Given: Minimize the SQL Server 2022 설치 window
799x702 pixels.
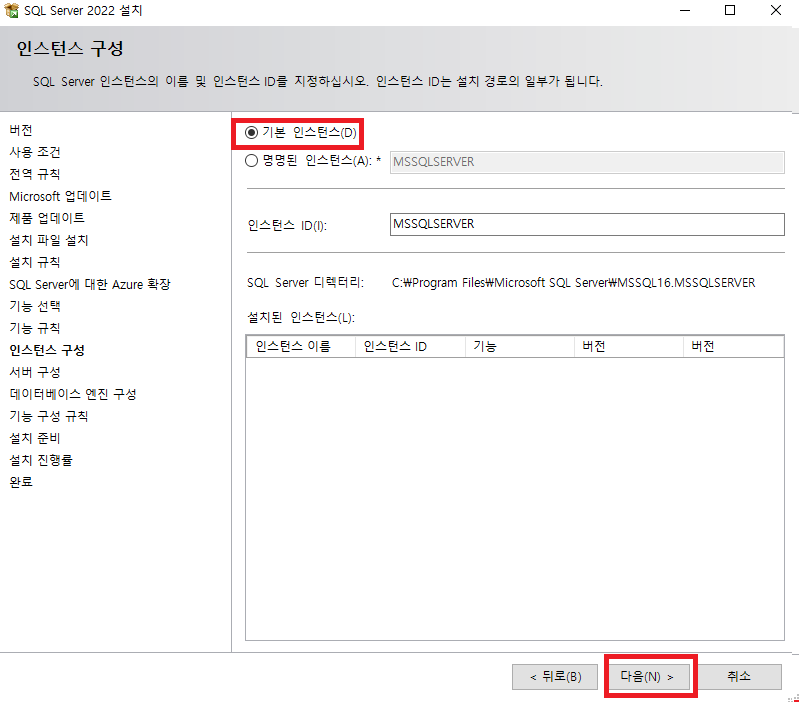Looking at the screenshot, I should coord(685,10).
